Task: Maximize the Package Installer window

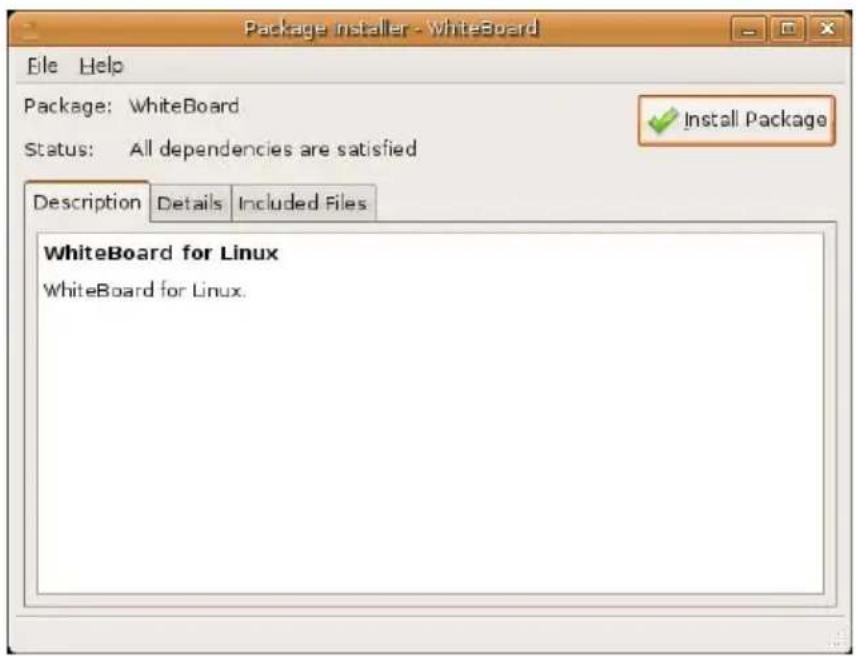Action: pyautogui.click(x=788, y=28)
